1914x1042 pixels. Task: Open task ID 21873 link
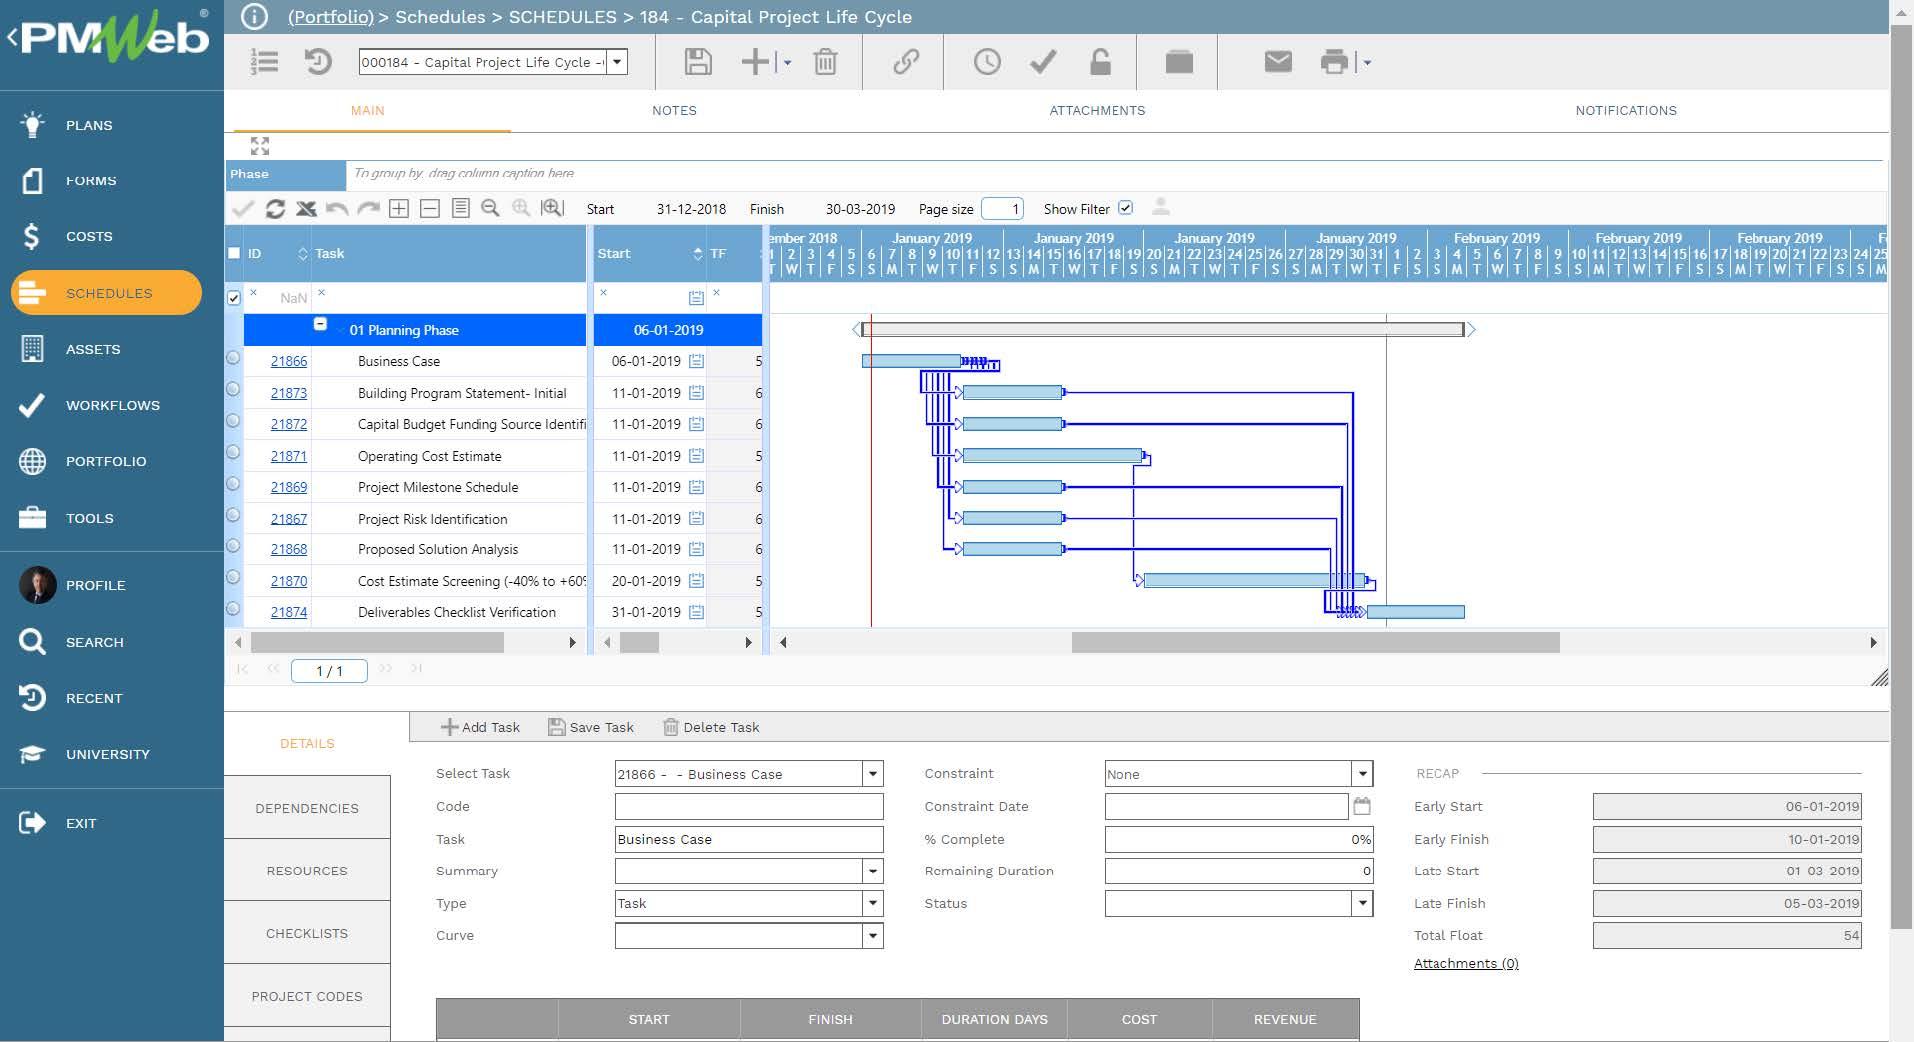click(289, 393)
